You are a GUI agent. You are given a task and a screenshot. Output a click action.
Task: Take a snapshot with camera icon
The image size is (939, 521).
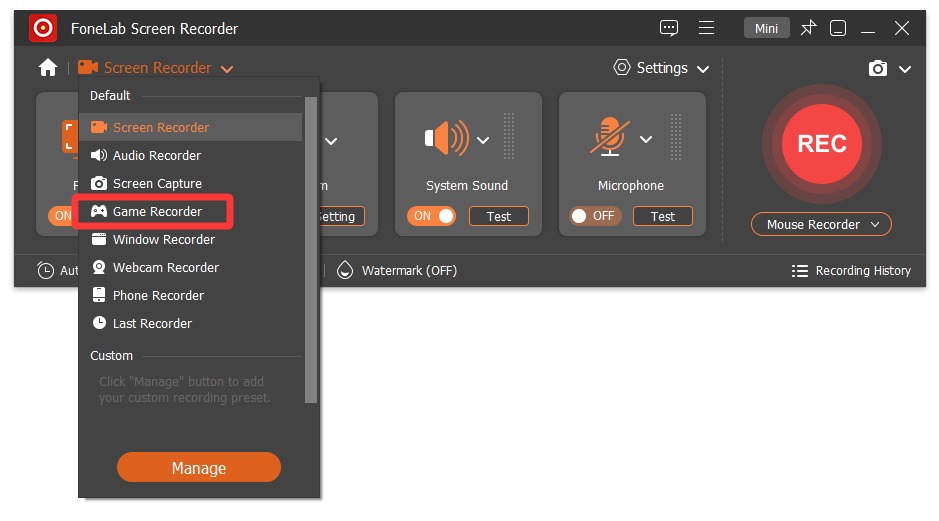878,68
